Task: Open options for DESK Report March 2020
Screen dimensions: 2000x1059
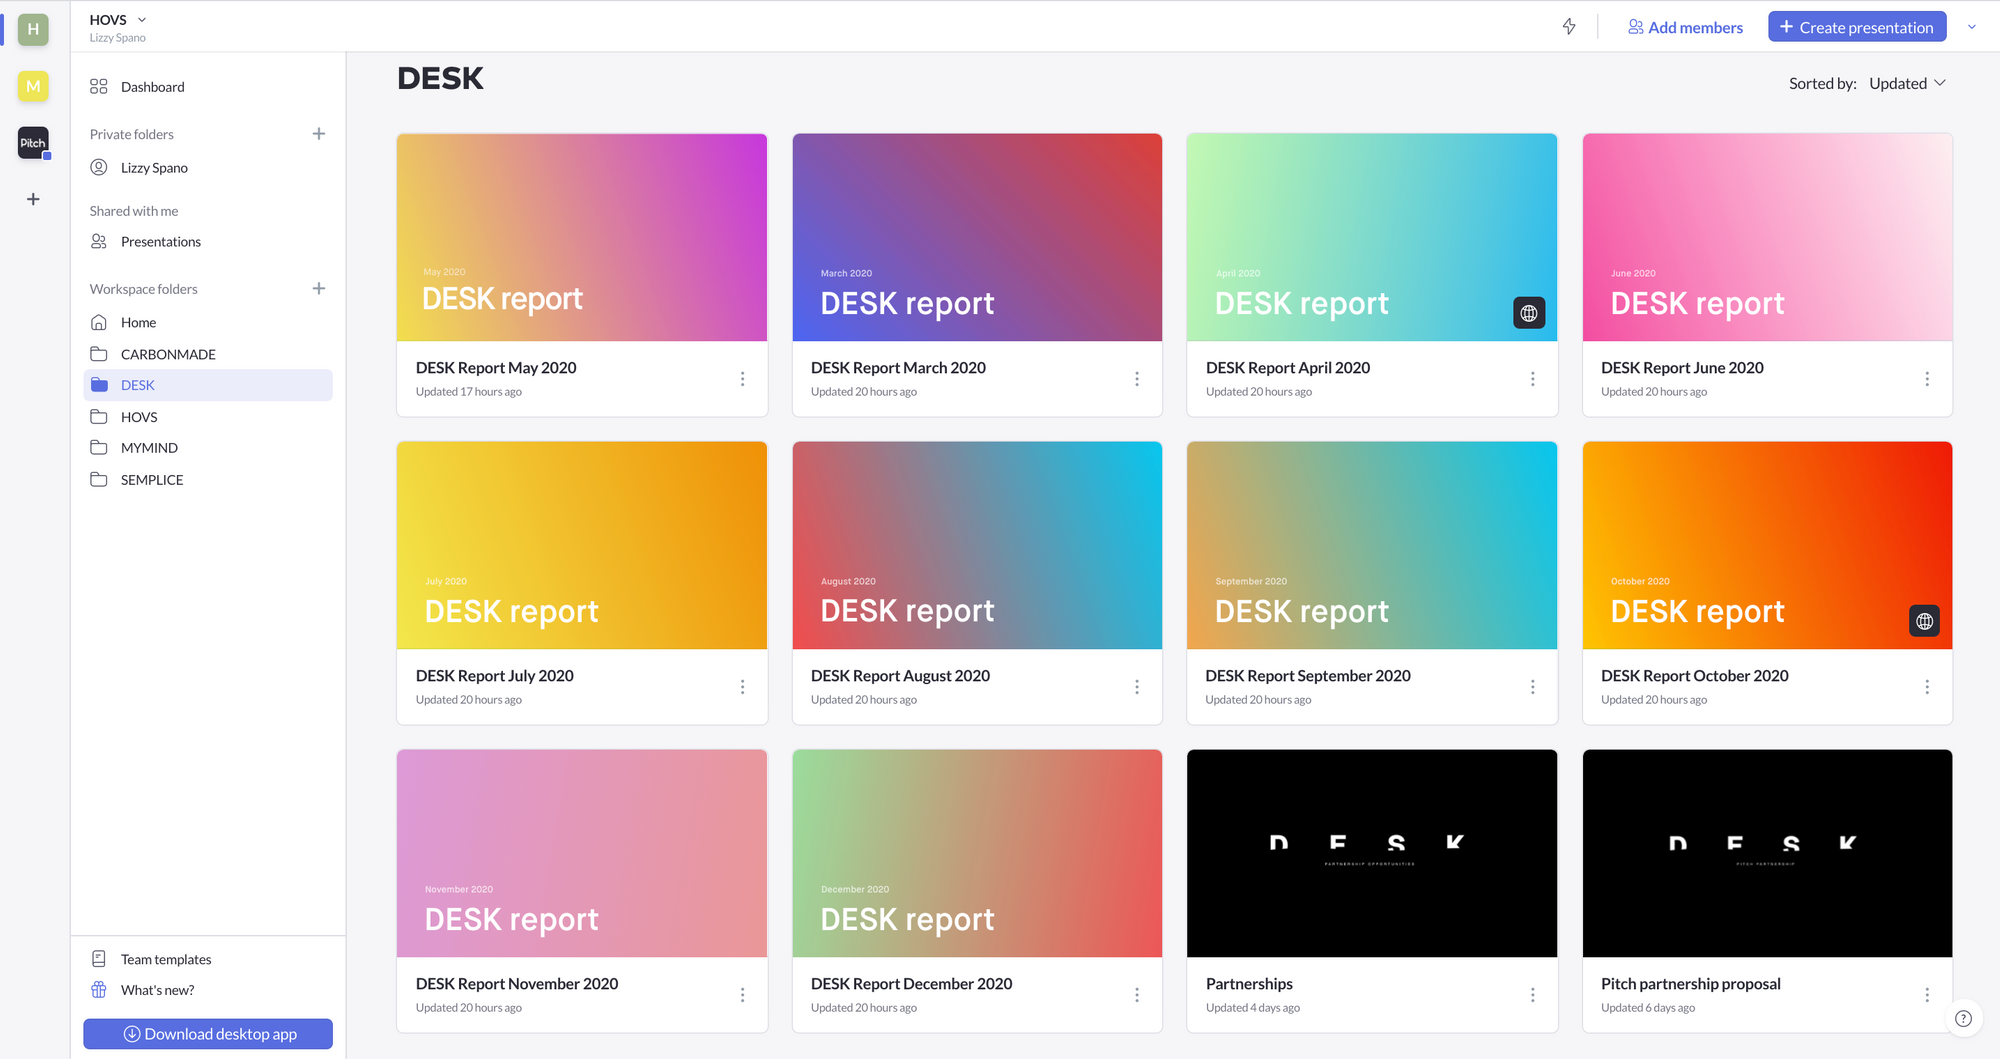Action: tap(1137, 379)
